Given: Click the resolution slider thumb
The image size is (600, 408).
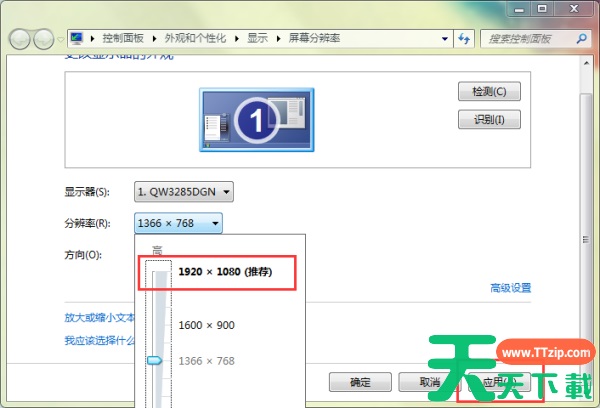Looking at the screenshot, I should (x=155, y=361).
